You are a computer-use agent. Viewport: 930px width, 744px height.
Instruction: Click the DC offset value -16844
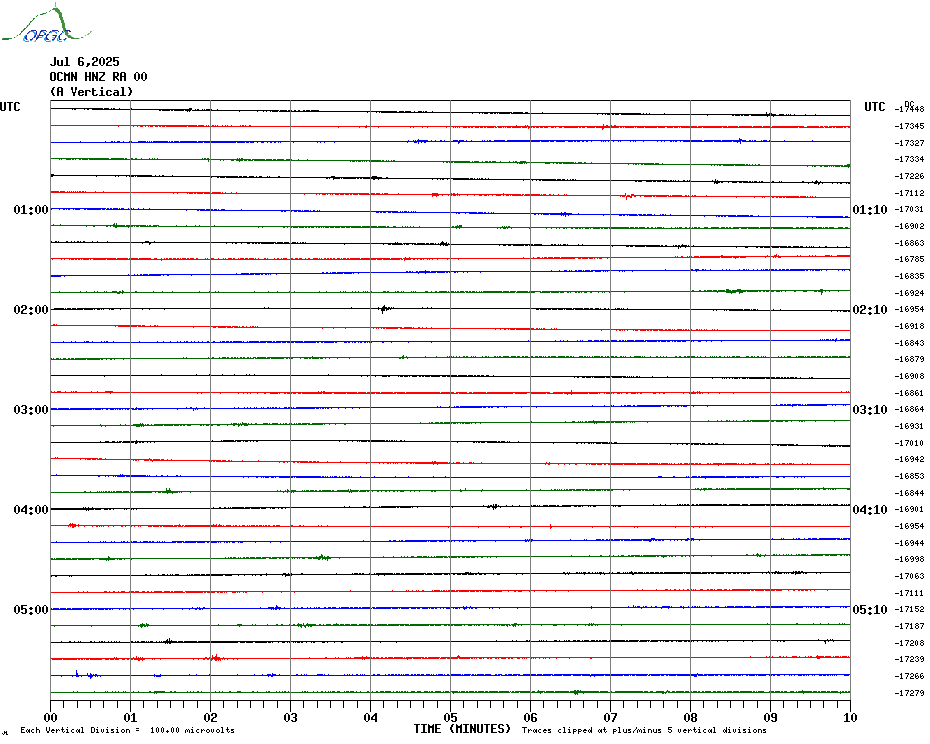[909, 493]
